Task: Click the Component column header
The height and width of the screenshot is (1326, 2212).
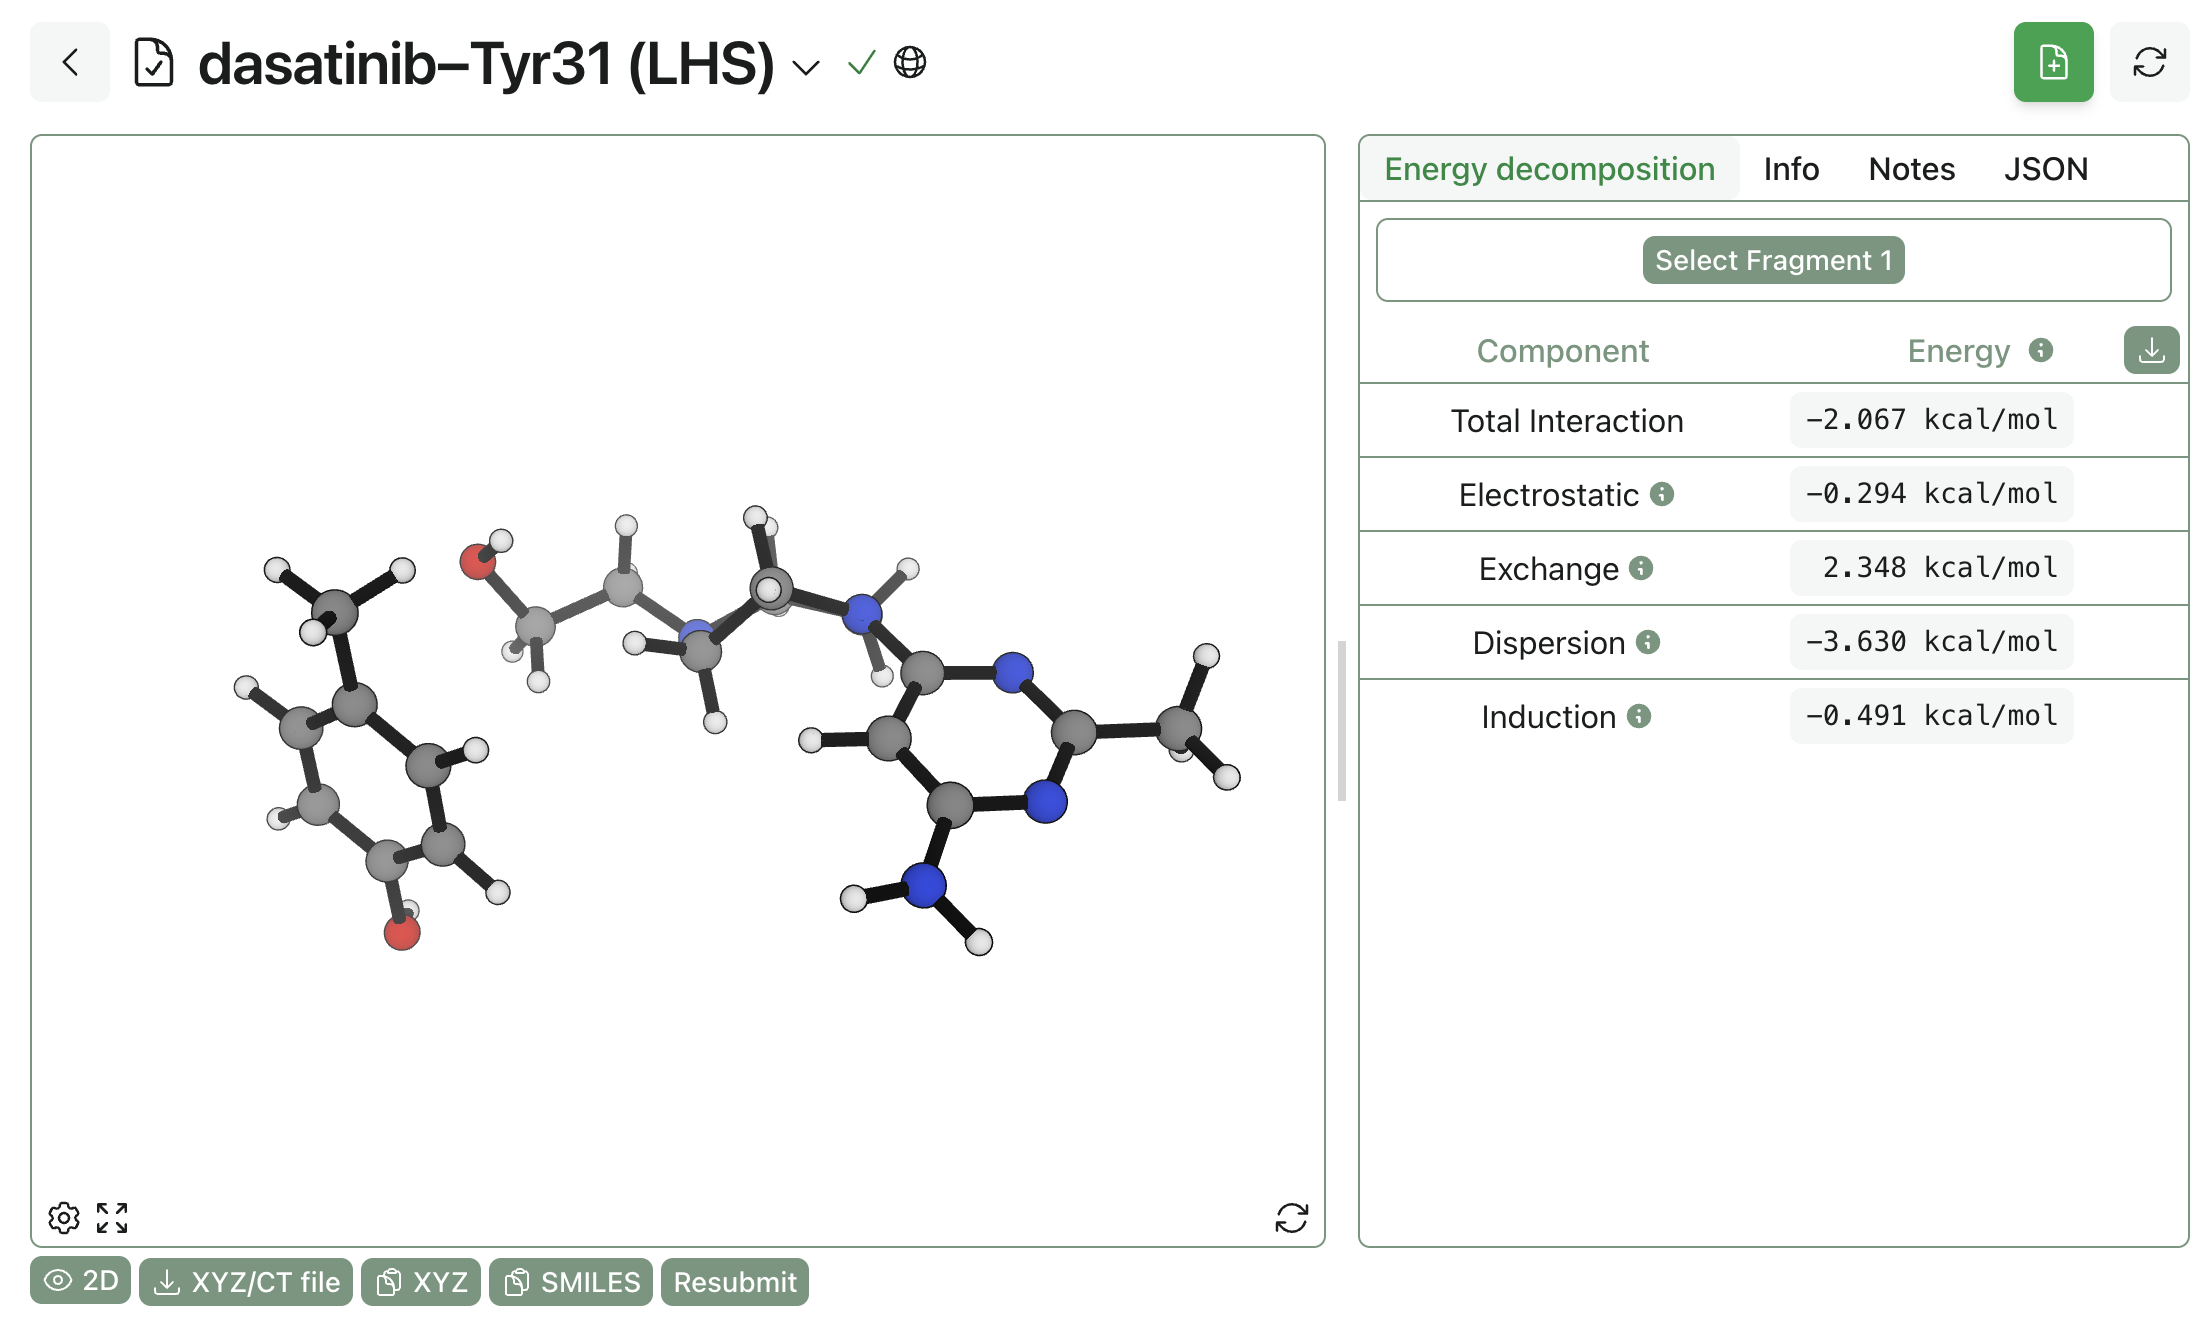Action: (x=1563, y=351)
